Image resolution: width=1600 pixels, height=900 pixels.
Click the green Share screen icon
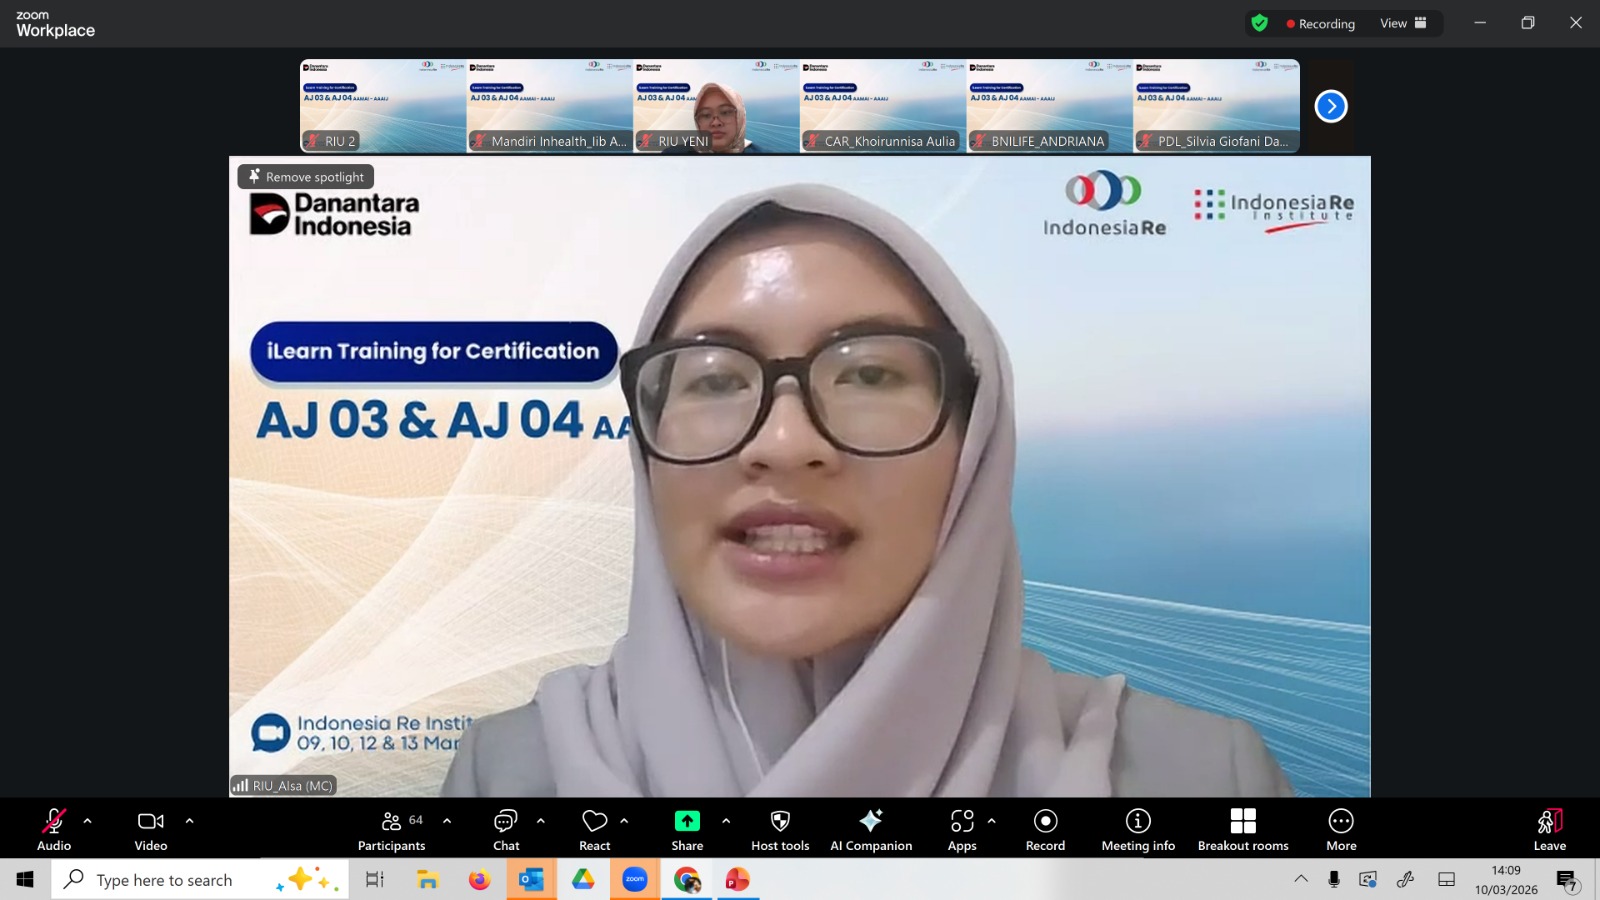(687, 821)
